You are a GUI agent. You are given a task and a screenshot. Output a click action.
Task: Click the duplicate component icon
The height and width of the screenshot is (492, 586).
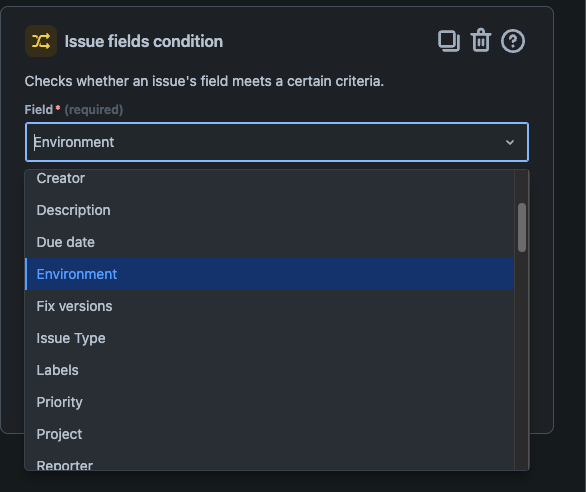pos(449,41)
